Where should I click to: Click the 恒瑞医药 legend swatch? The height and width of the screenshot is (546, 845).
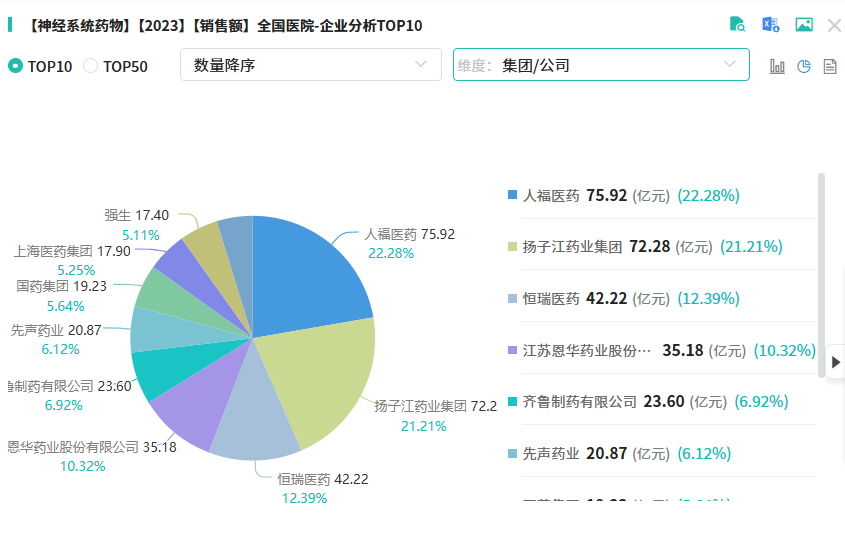512,298
